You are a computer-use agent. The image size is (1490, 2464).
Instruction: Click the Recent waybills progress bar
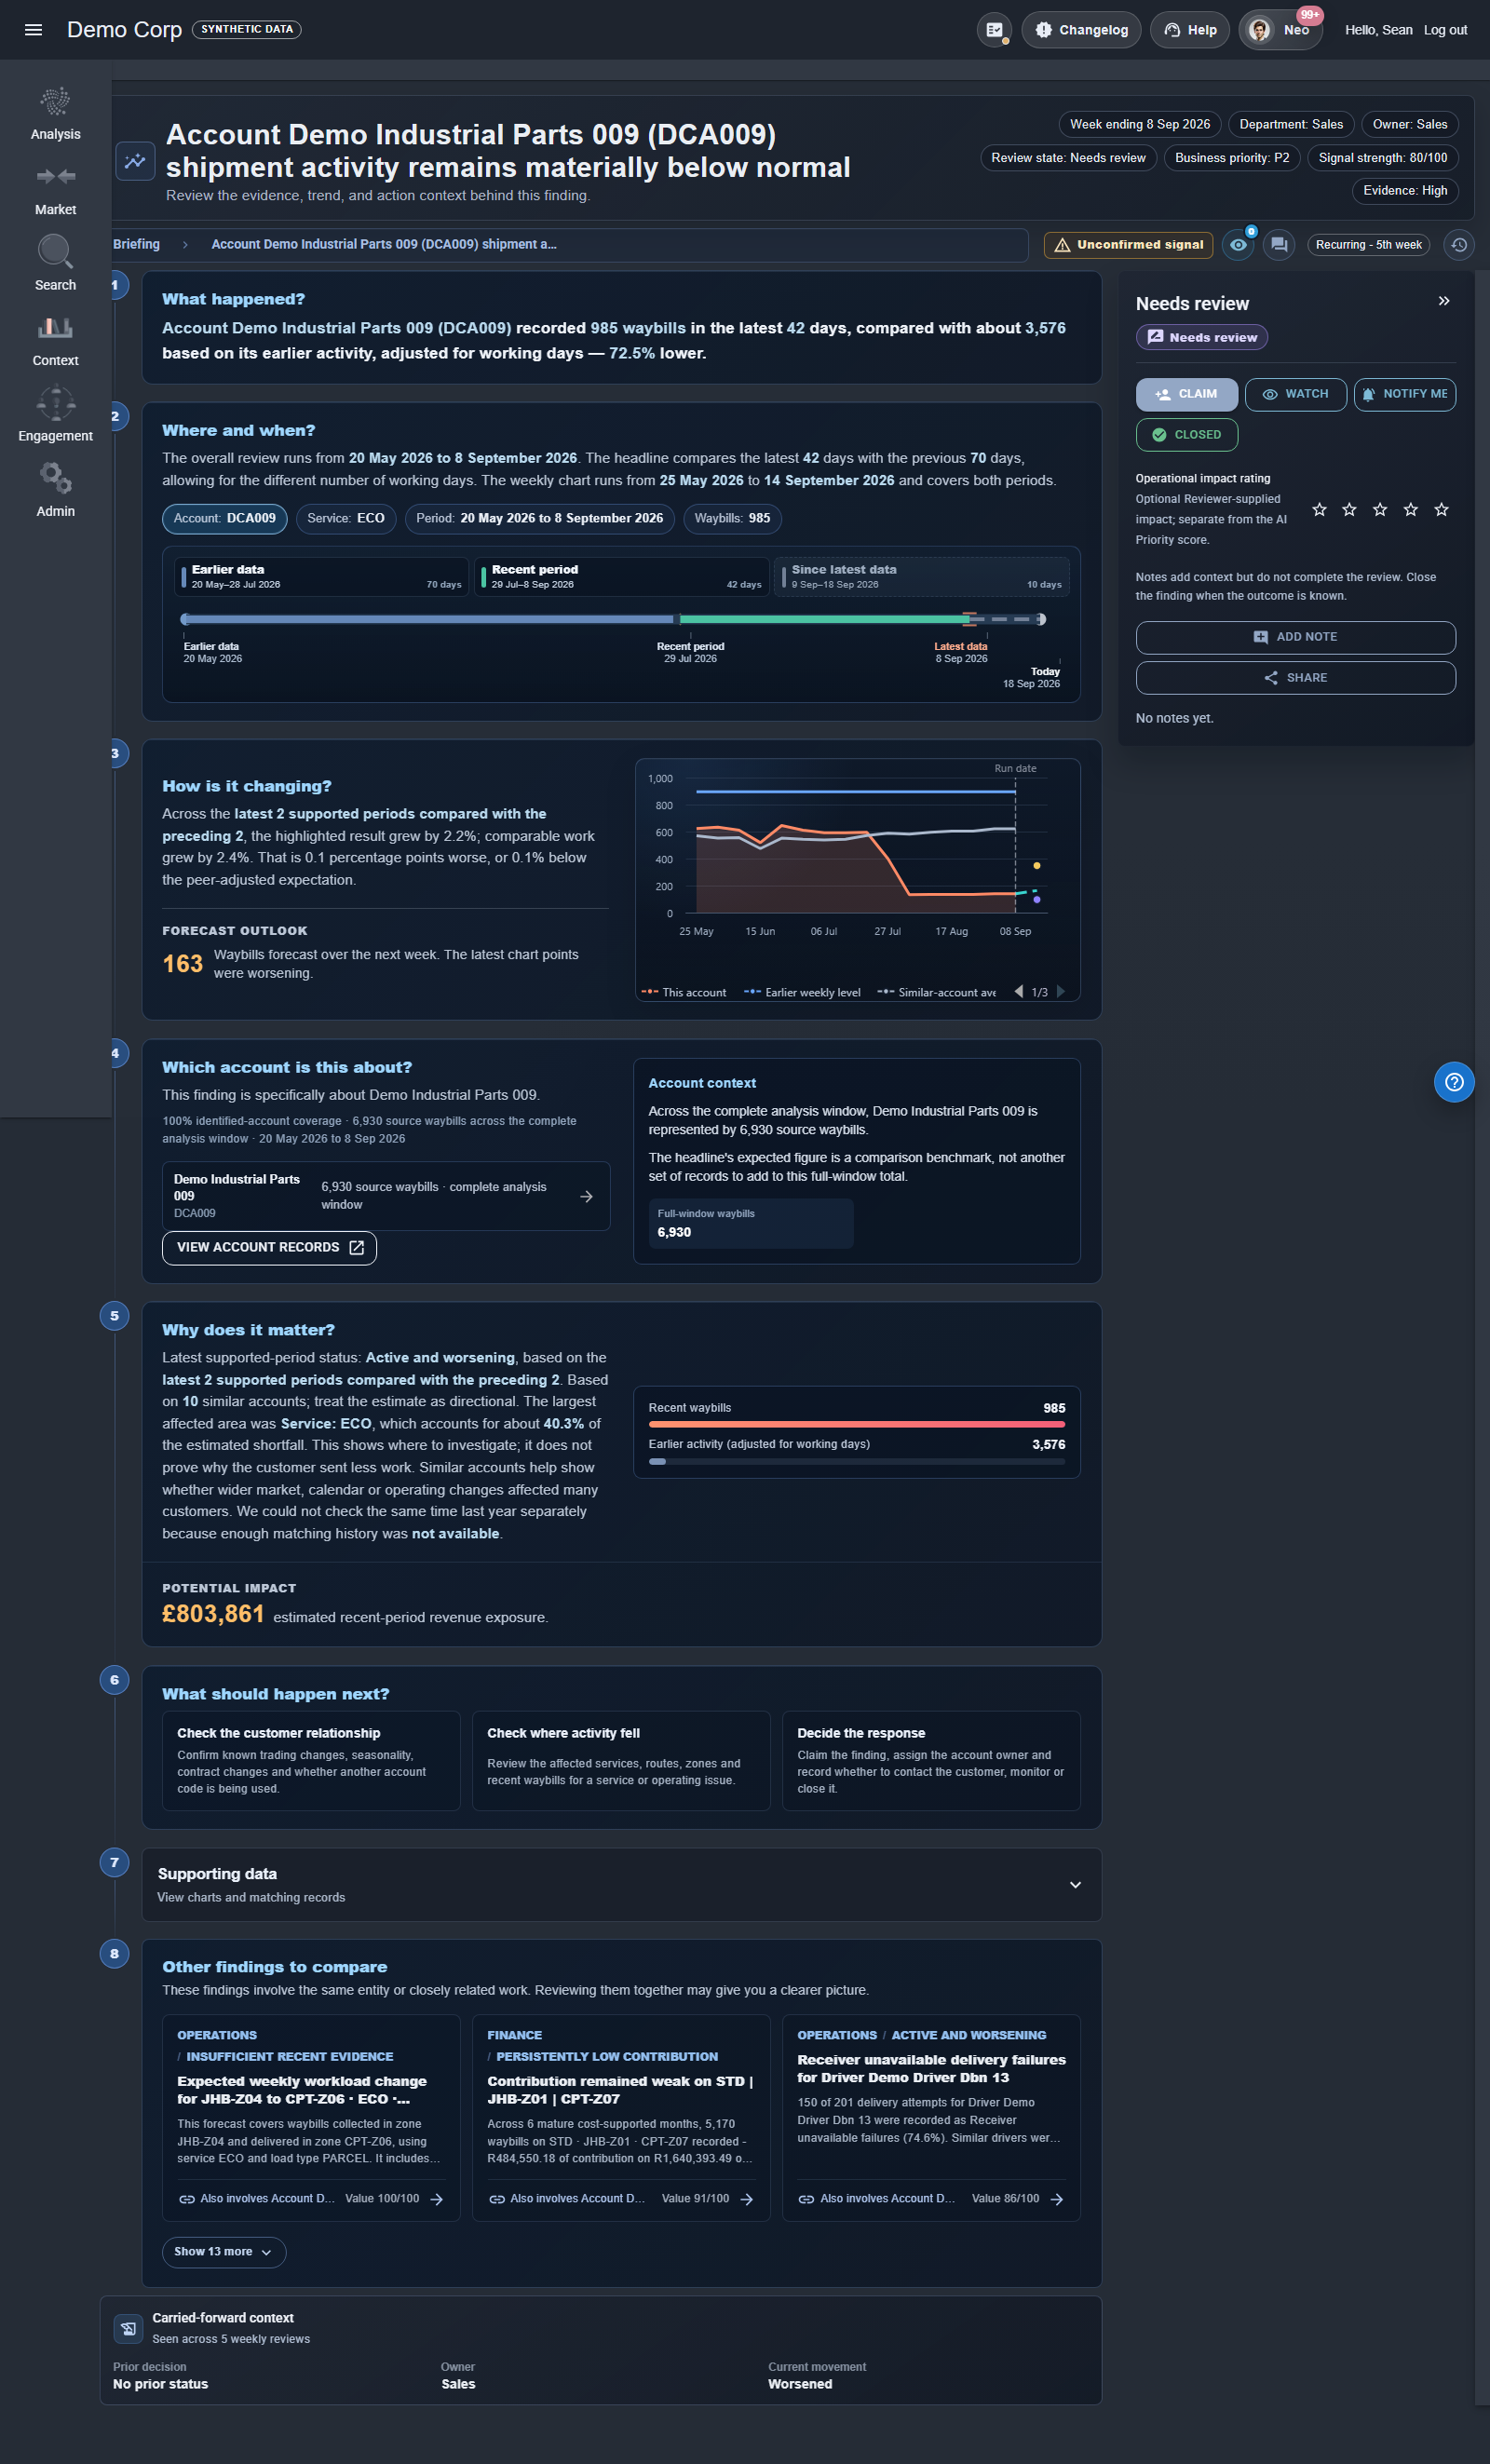tap(856, 1423)
